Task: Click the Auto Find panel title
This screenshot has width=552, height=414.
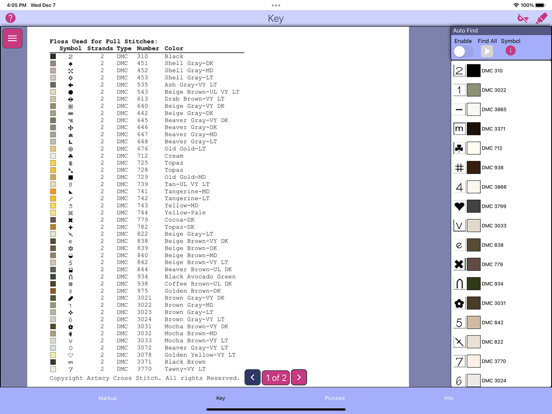Action: [x=465, y=31]
